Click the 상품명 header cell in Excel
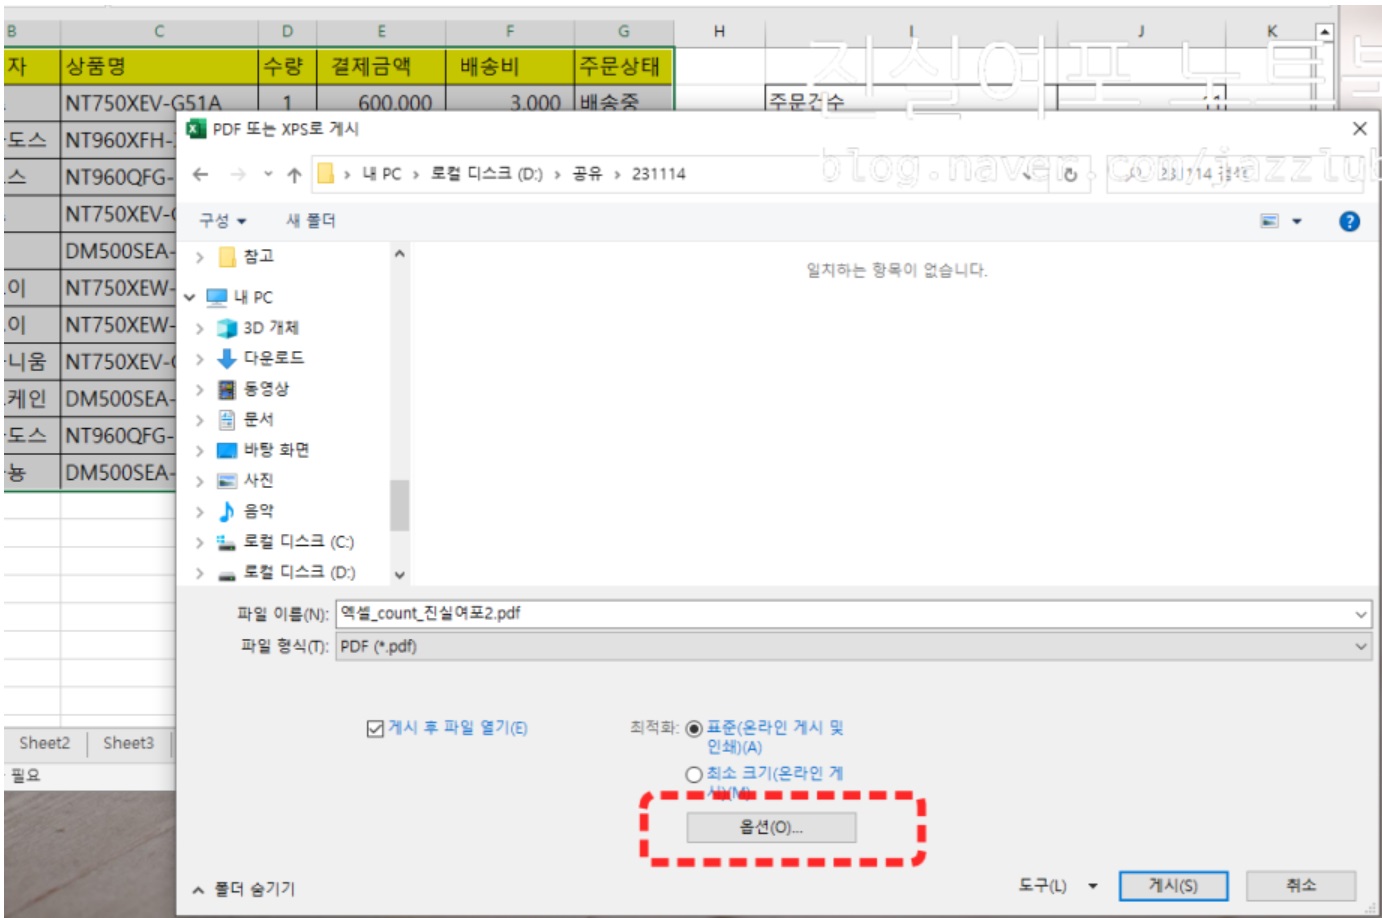The width and height of the screenshot is (1382, 918). point(159,67)
